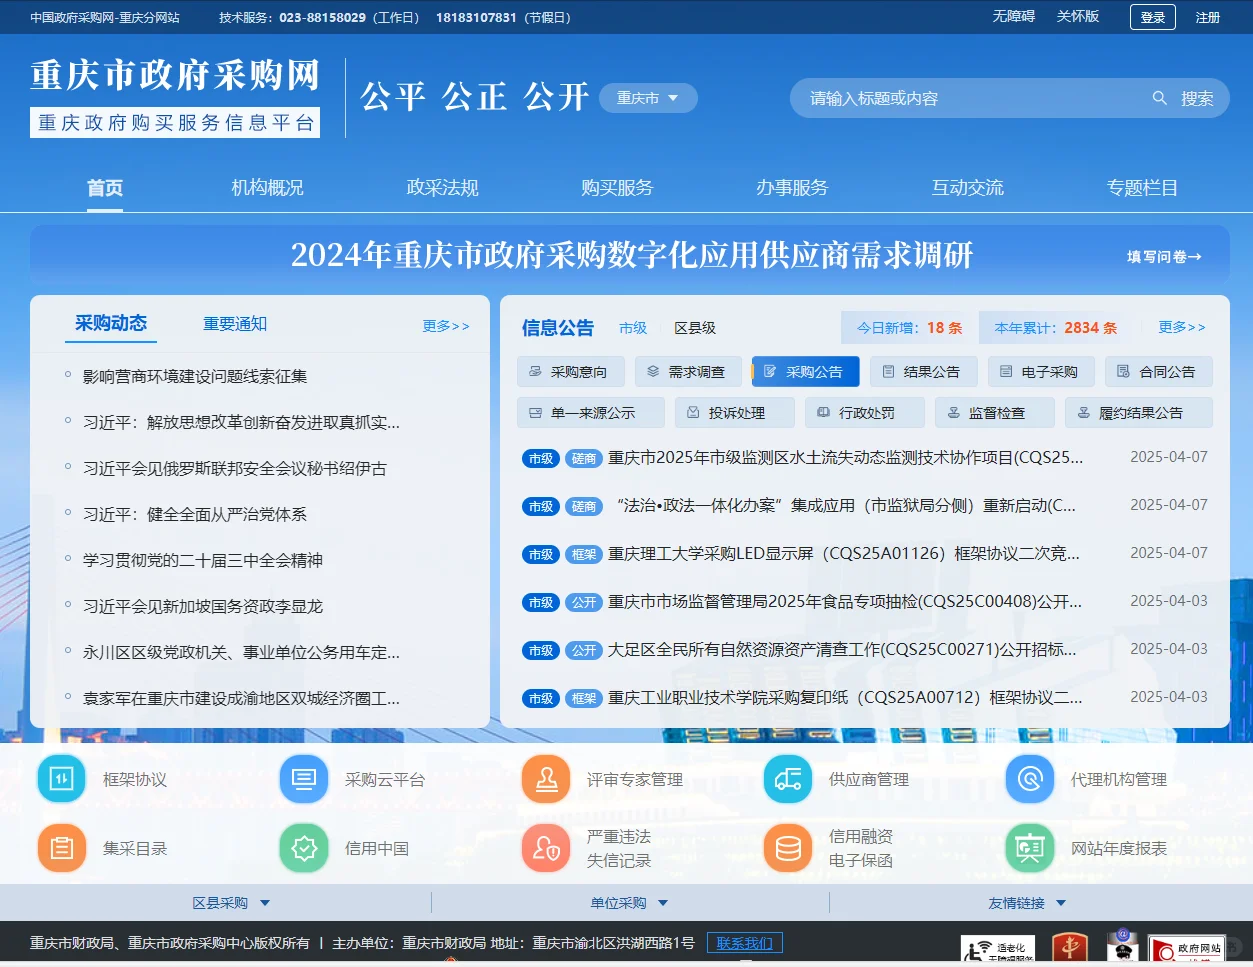
Task: Open the 重庆市政府采购网 site logo
Action: [x=175, y=97]
